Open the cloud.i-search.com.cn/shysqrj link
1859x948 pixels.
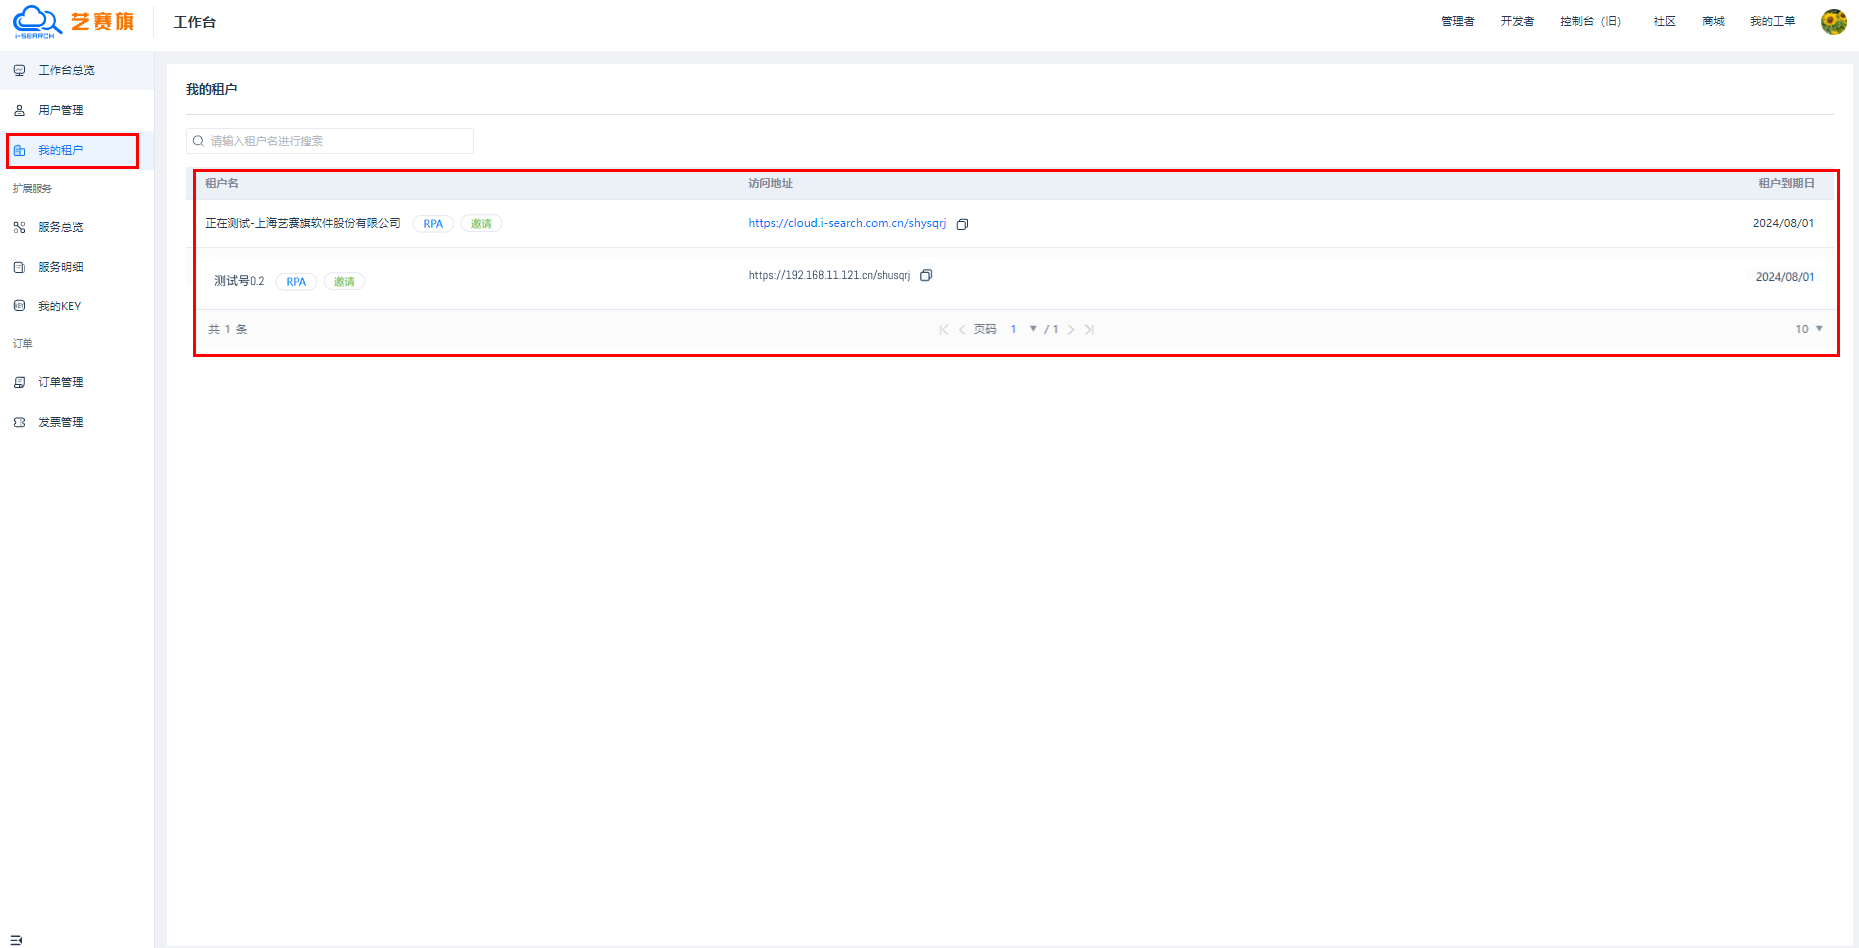(846, 223)
